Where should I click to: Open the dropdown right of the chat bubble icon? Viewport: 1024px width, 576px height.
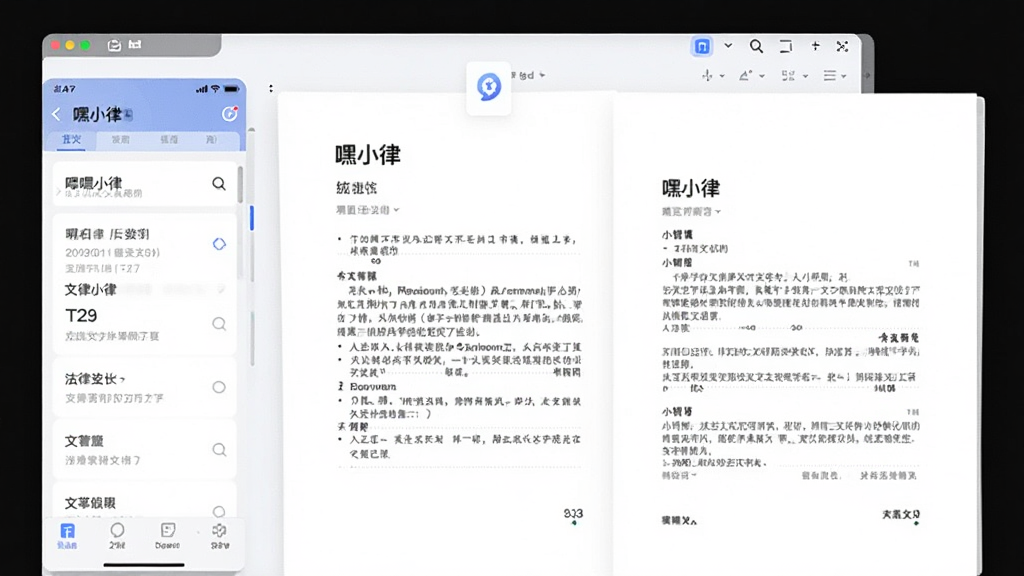click(x=542, y=75)
